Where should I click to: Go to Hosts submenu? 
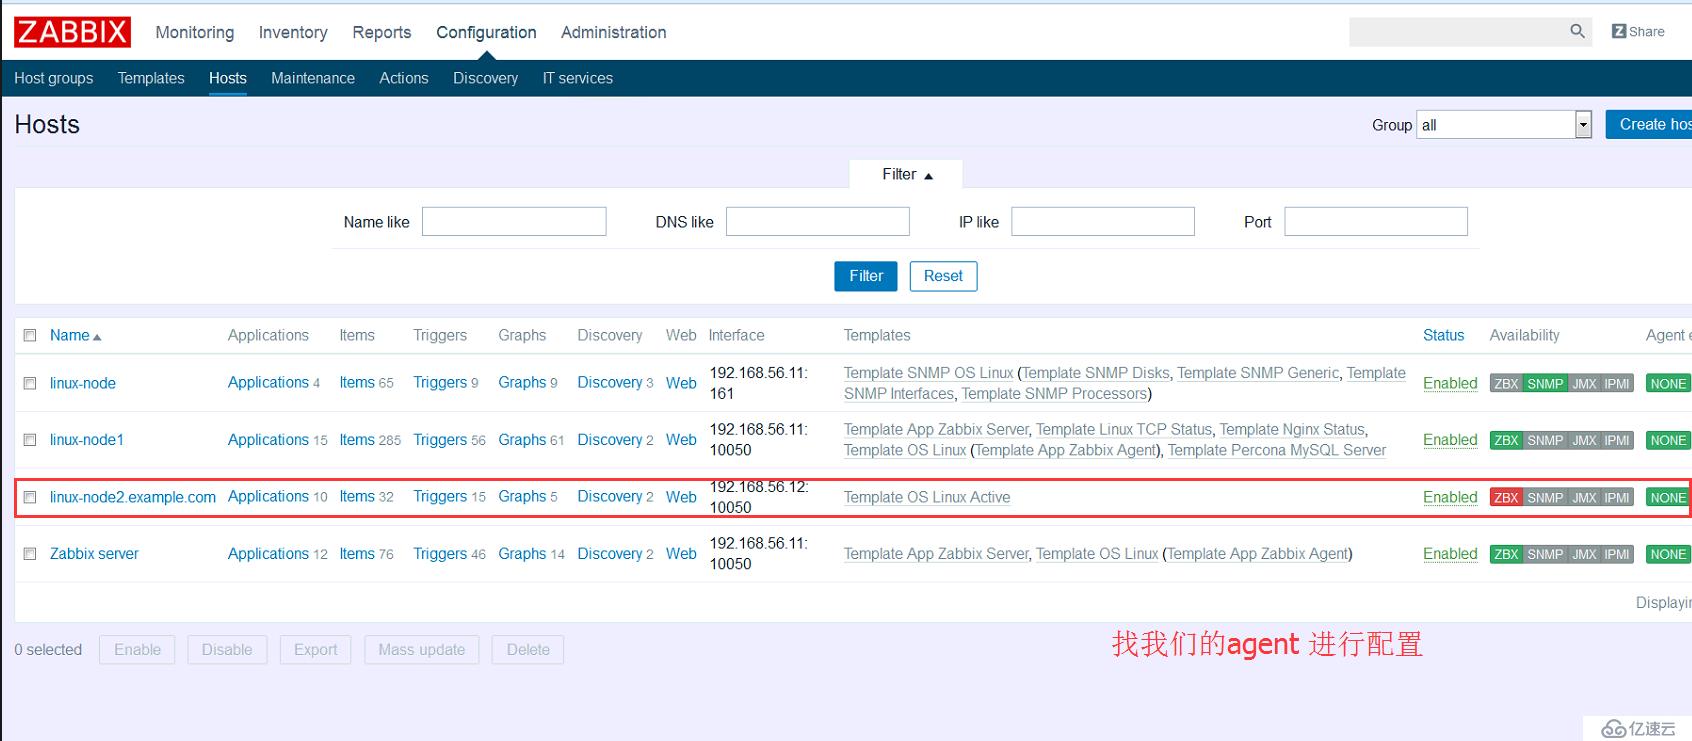(228, 78)
